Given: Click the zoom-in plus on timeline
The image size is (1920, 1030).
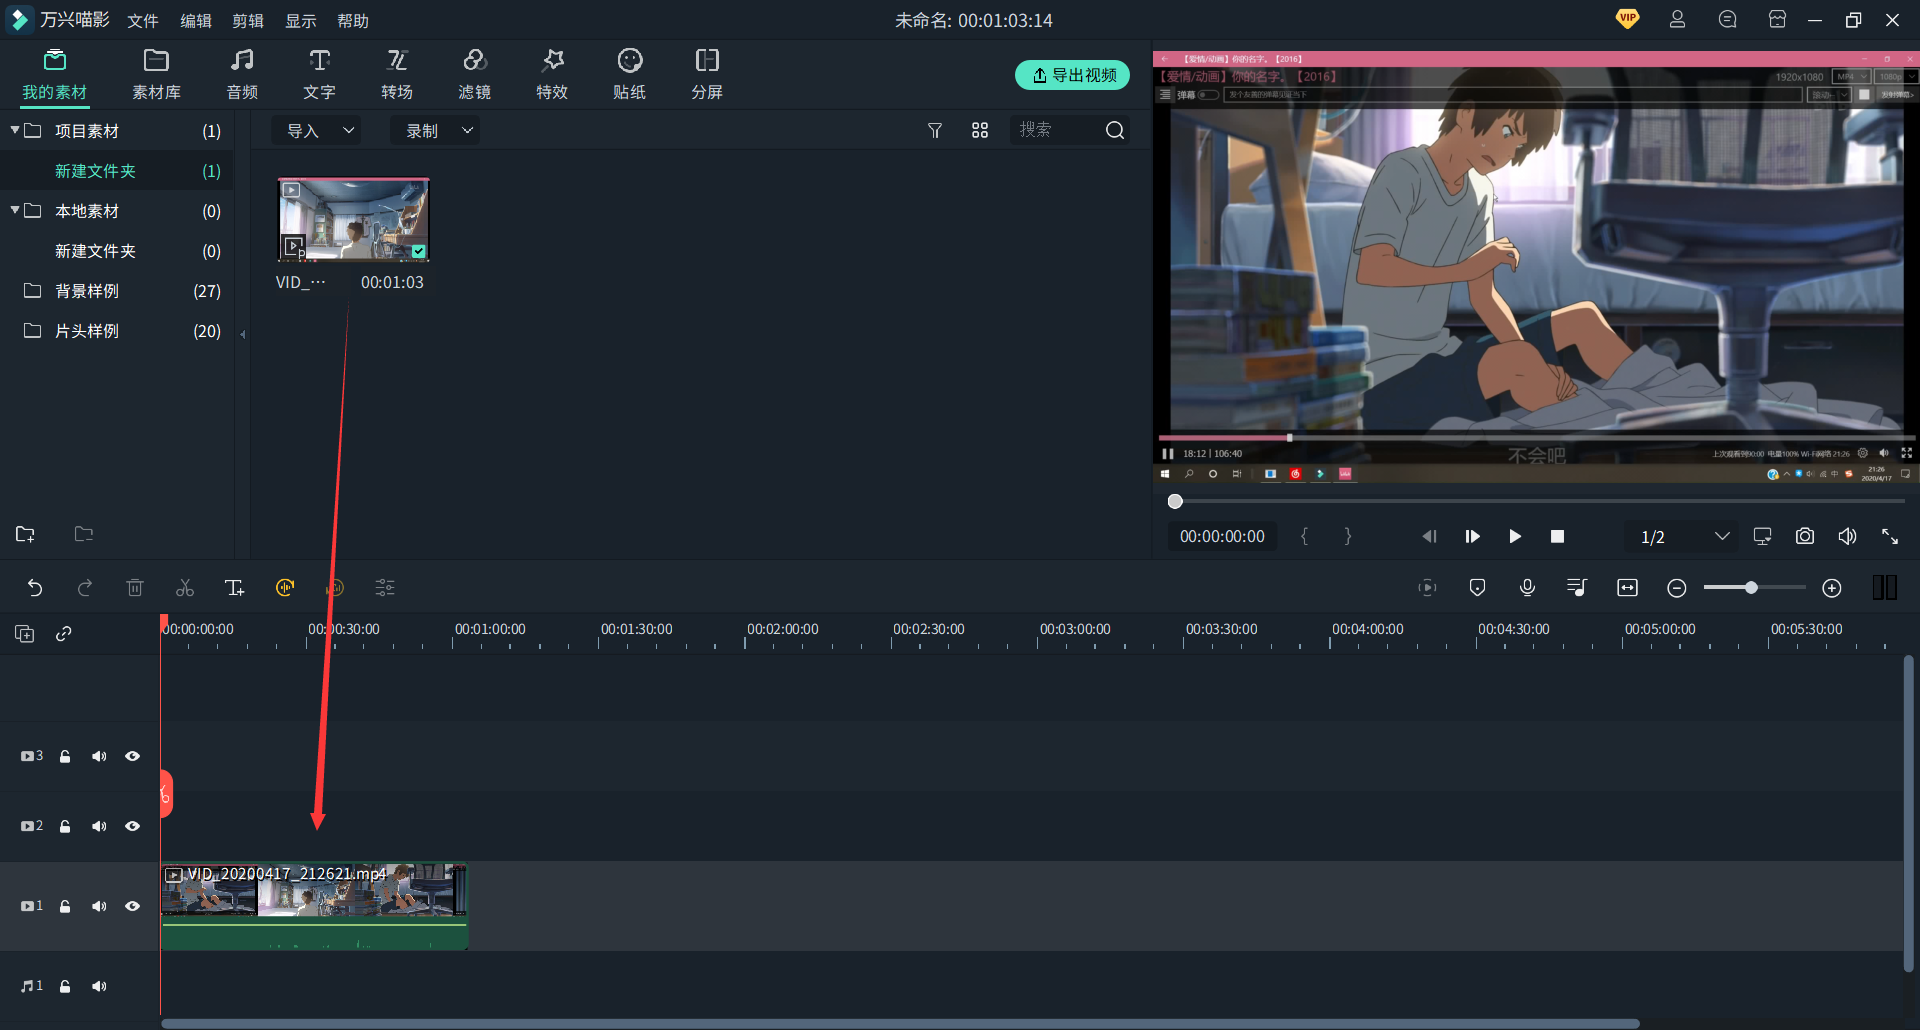Looking at the screenshot, I should pyautogui.click(x=1831, y=588).
